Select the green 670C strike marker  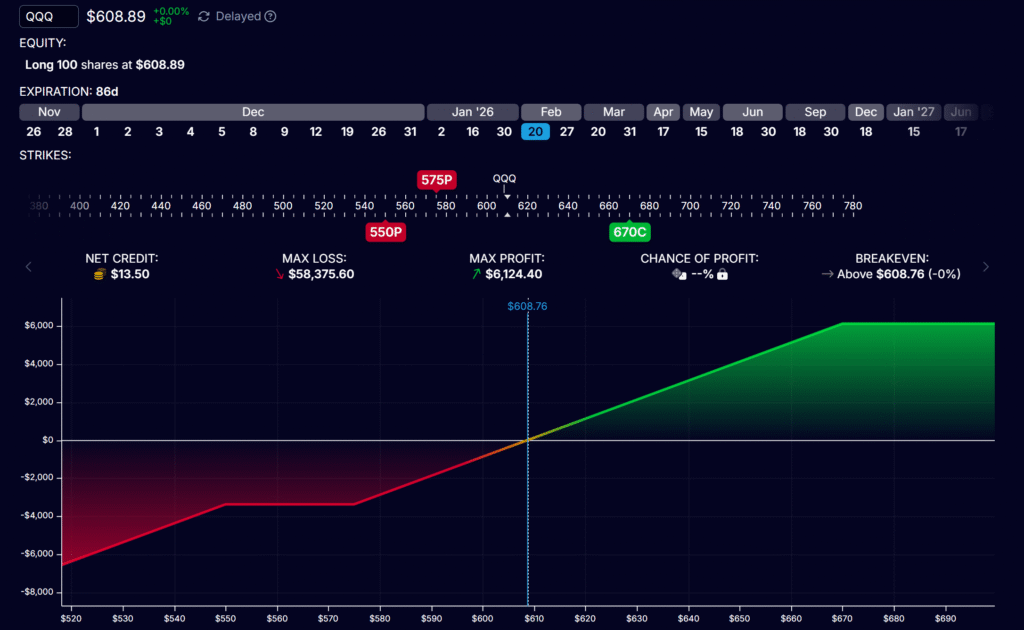629,232
